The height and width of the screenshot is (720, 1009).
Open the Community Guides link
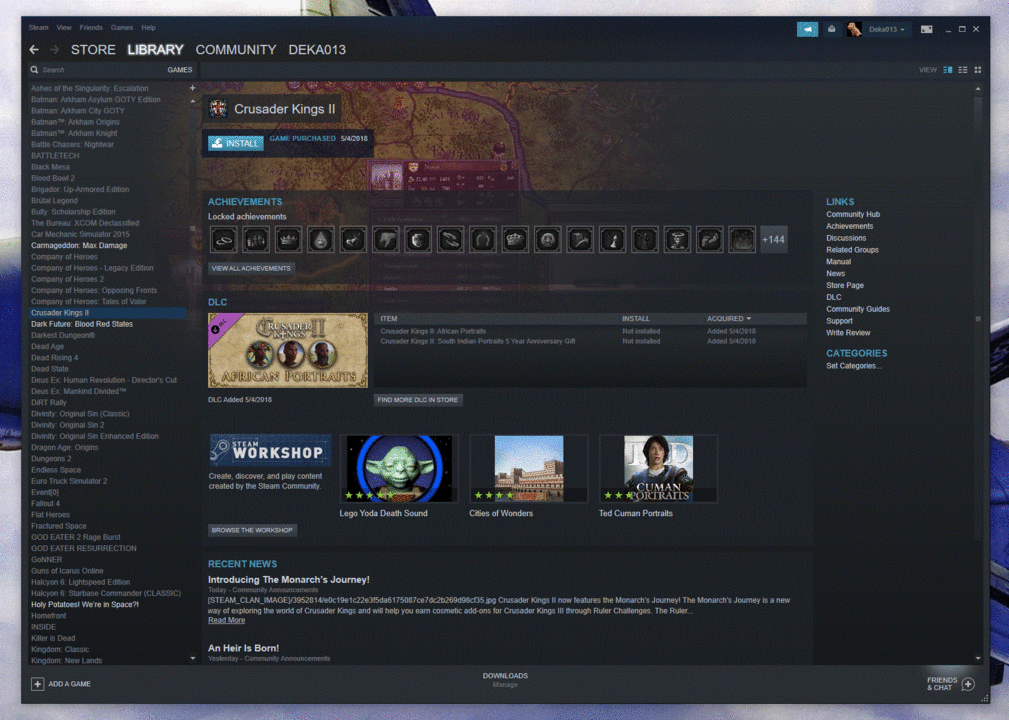858,309
